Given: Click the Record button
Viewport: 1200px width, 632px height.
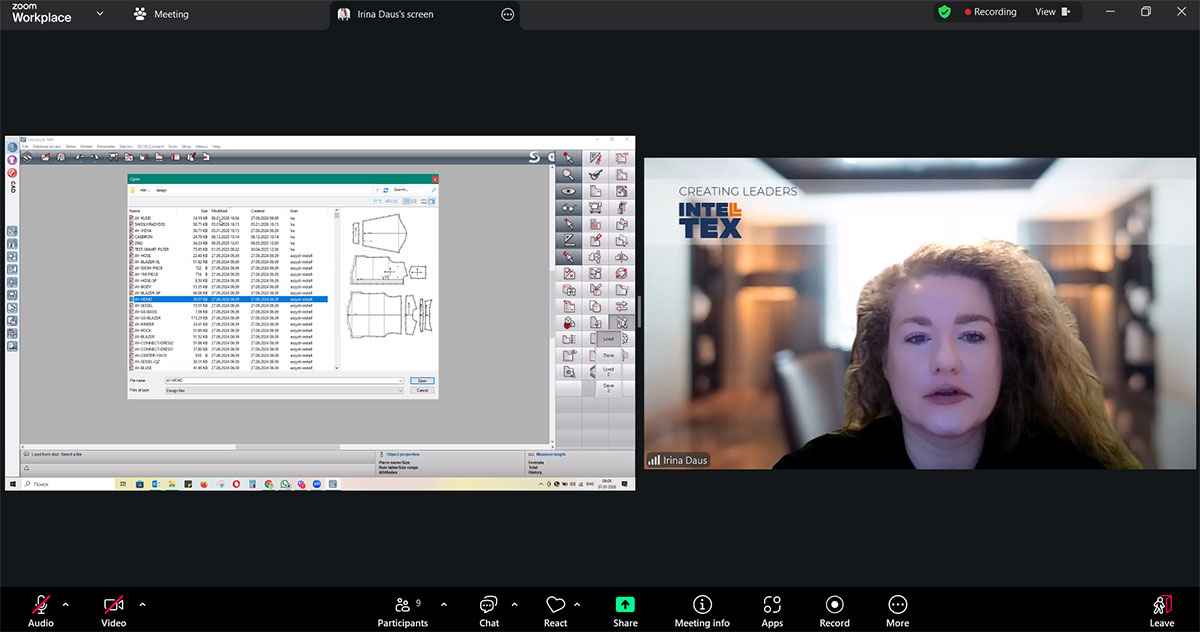Looking at the screenshot, I should tap(834, 610).
